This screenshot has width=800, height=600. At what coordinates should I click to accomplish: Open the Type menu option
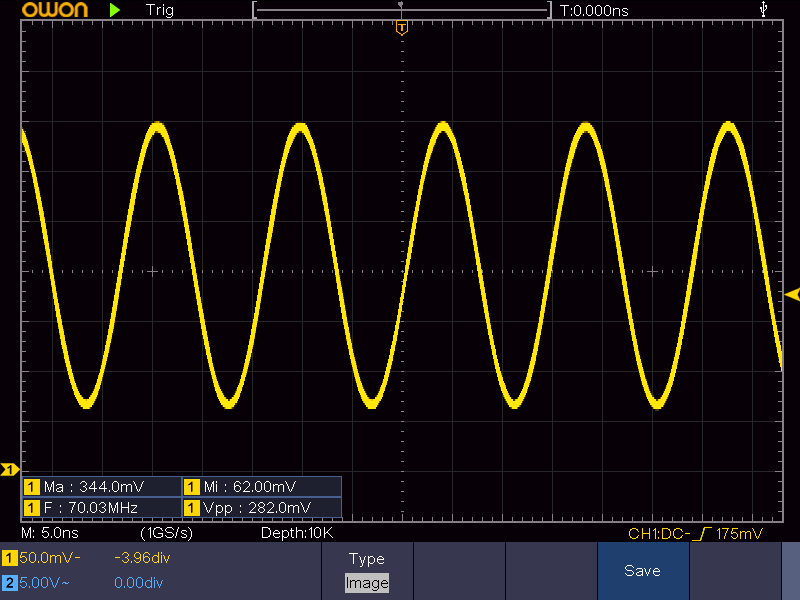tap(367, 559)
